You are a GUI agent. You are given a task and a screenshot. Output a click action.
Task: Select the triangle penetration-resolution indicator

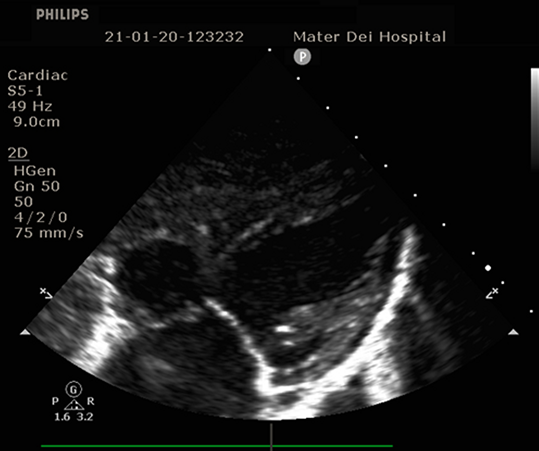click(x=74, y=405)
